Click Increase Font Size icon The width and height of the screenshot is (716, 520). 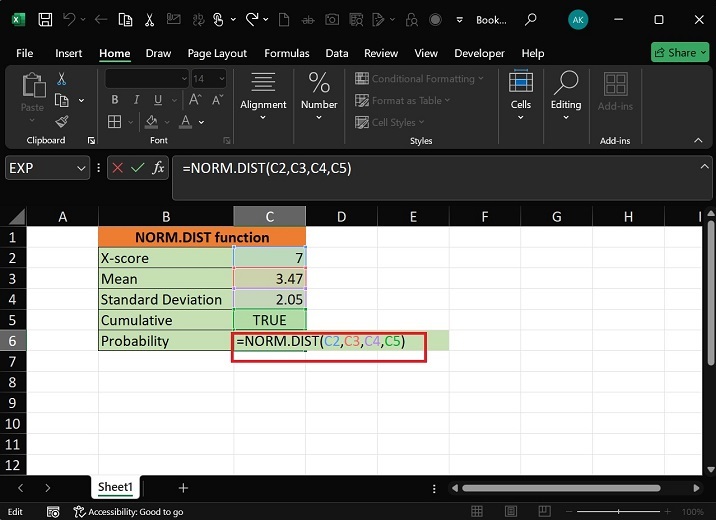195,100
